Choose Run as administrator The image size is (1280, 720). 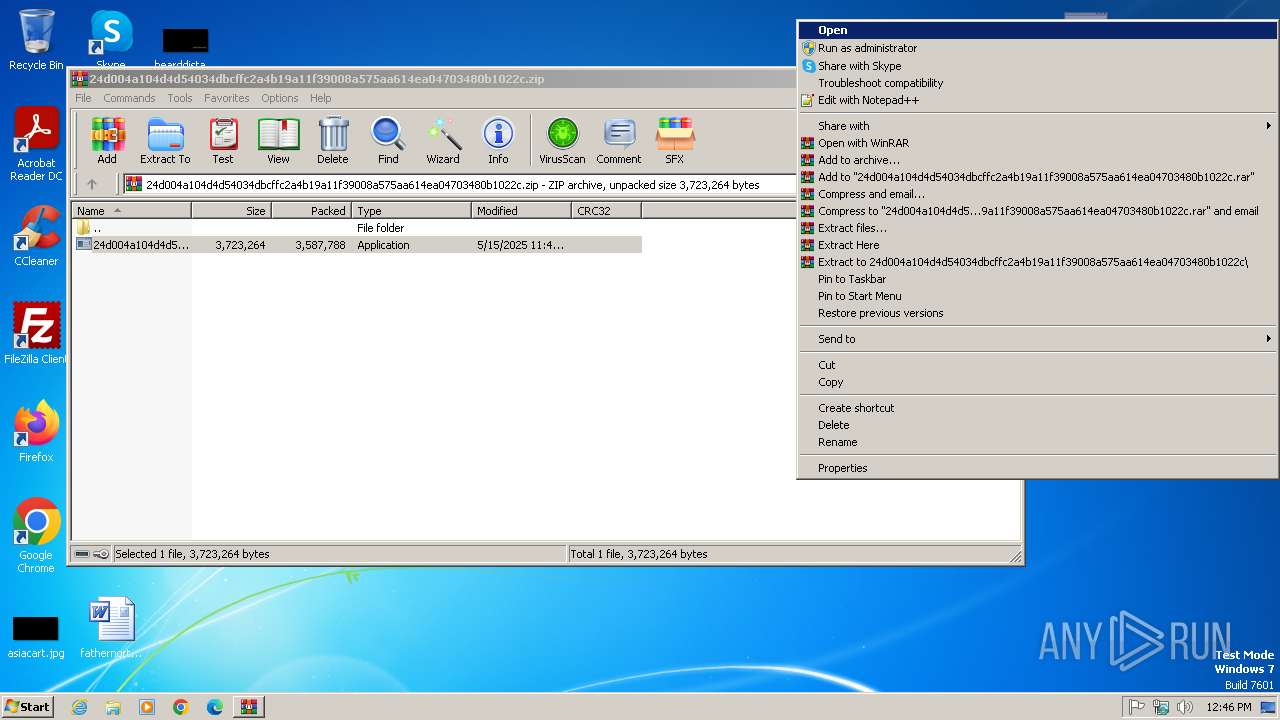[x=1038, y=48]
